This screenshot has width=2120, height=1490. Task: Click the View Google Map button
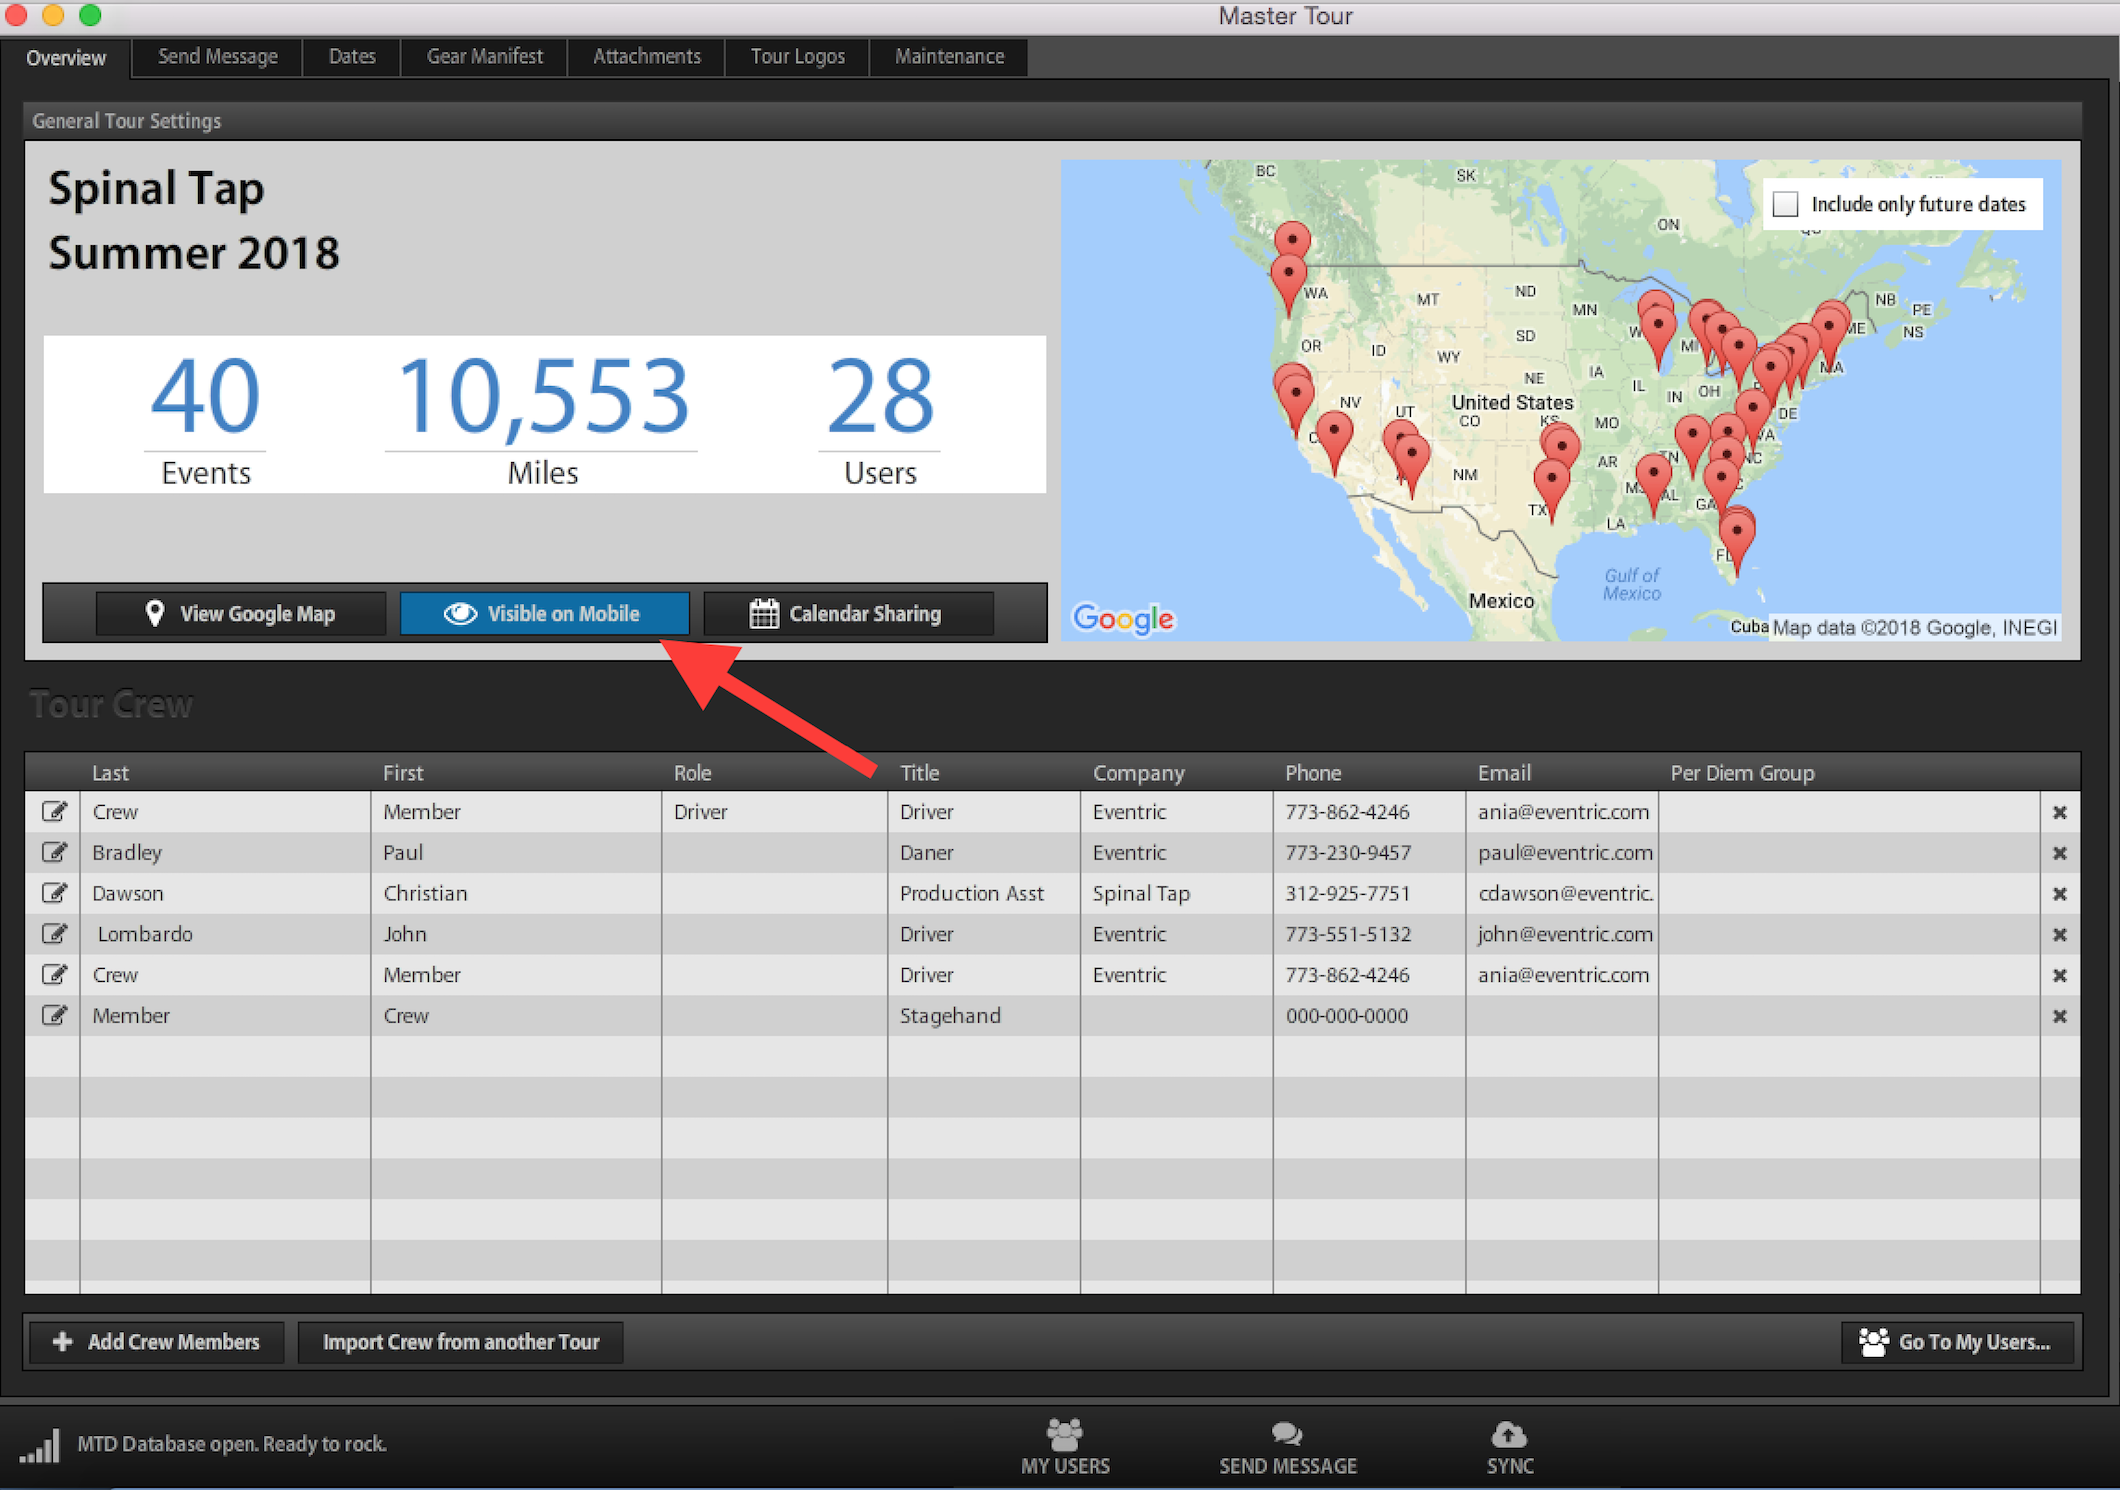pos(240,614)
